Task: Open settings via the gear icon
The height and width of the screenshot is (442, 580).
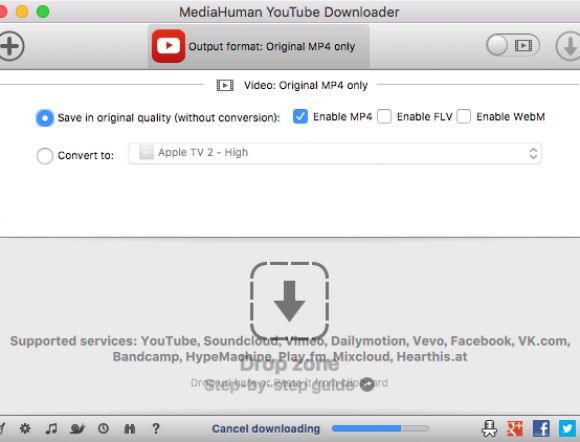Action: click(25, 428)
